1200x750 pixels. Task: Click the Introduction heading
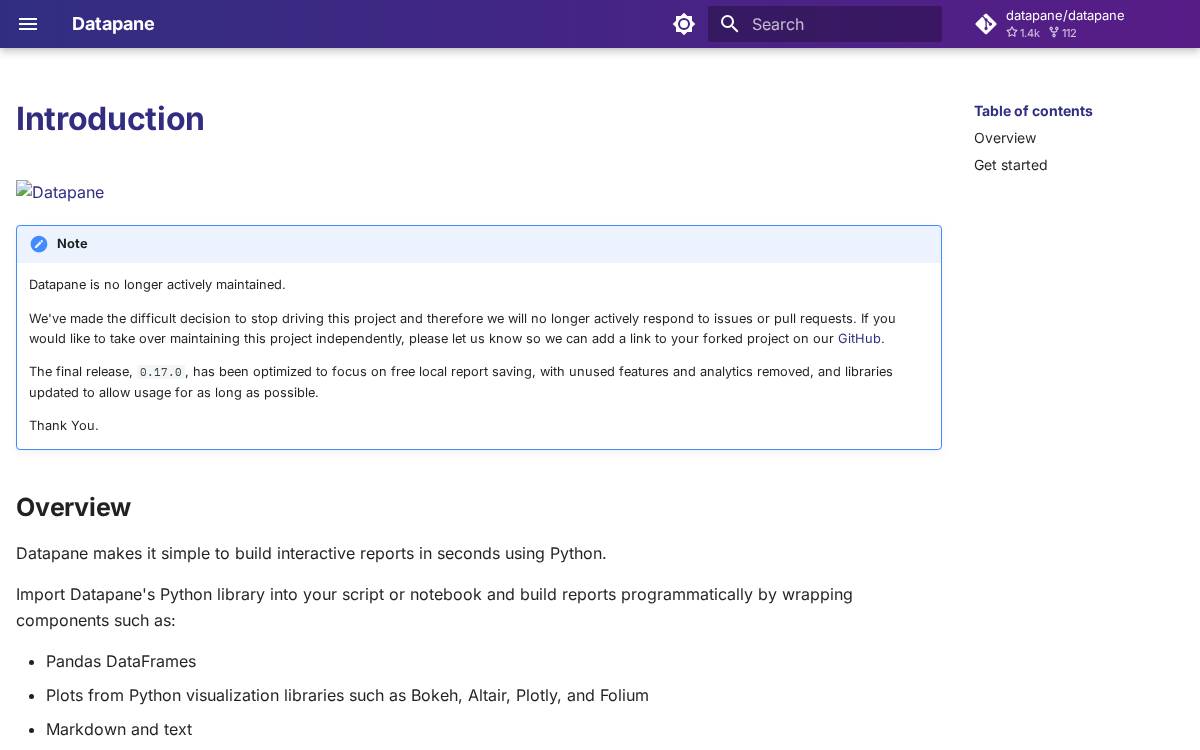(x=110, y=119)
